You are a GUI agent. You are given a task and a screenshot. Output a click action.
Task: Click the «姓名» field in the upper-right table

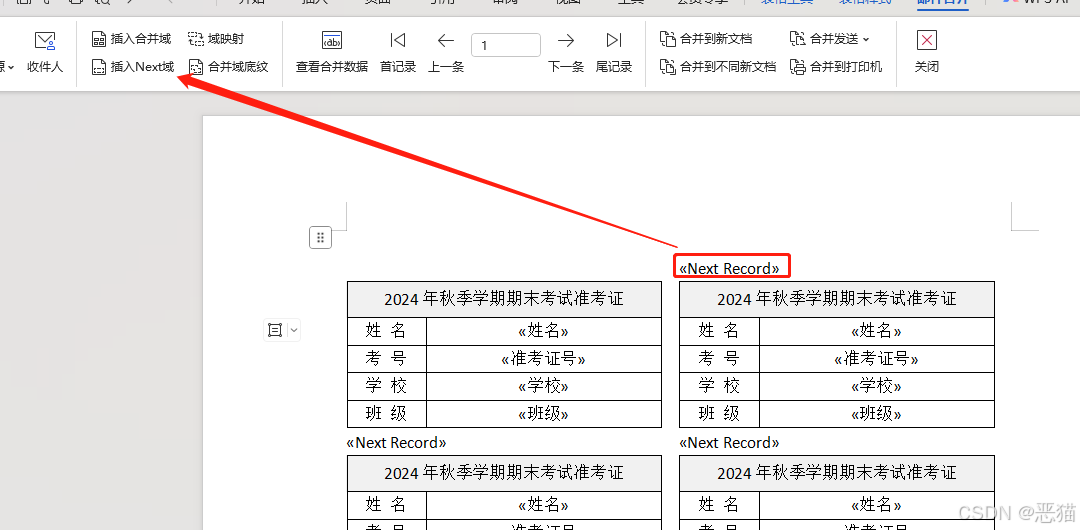pos(877,332)
